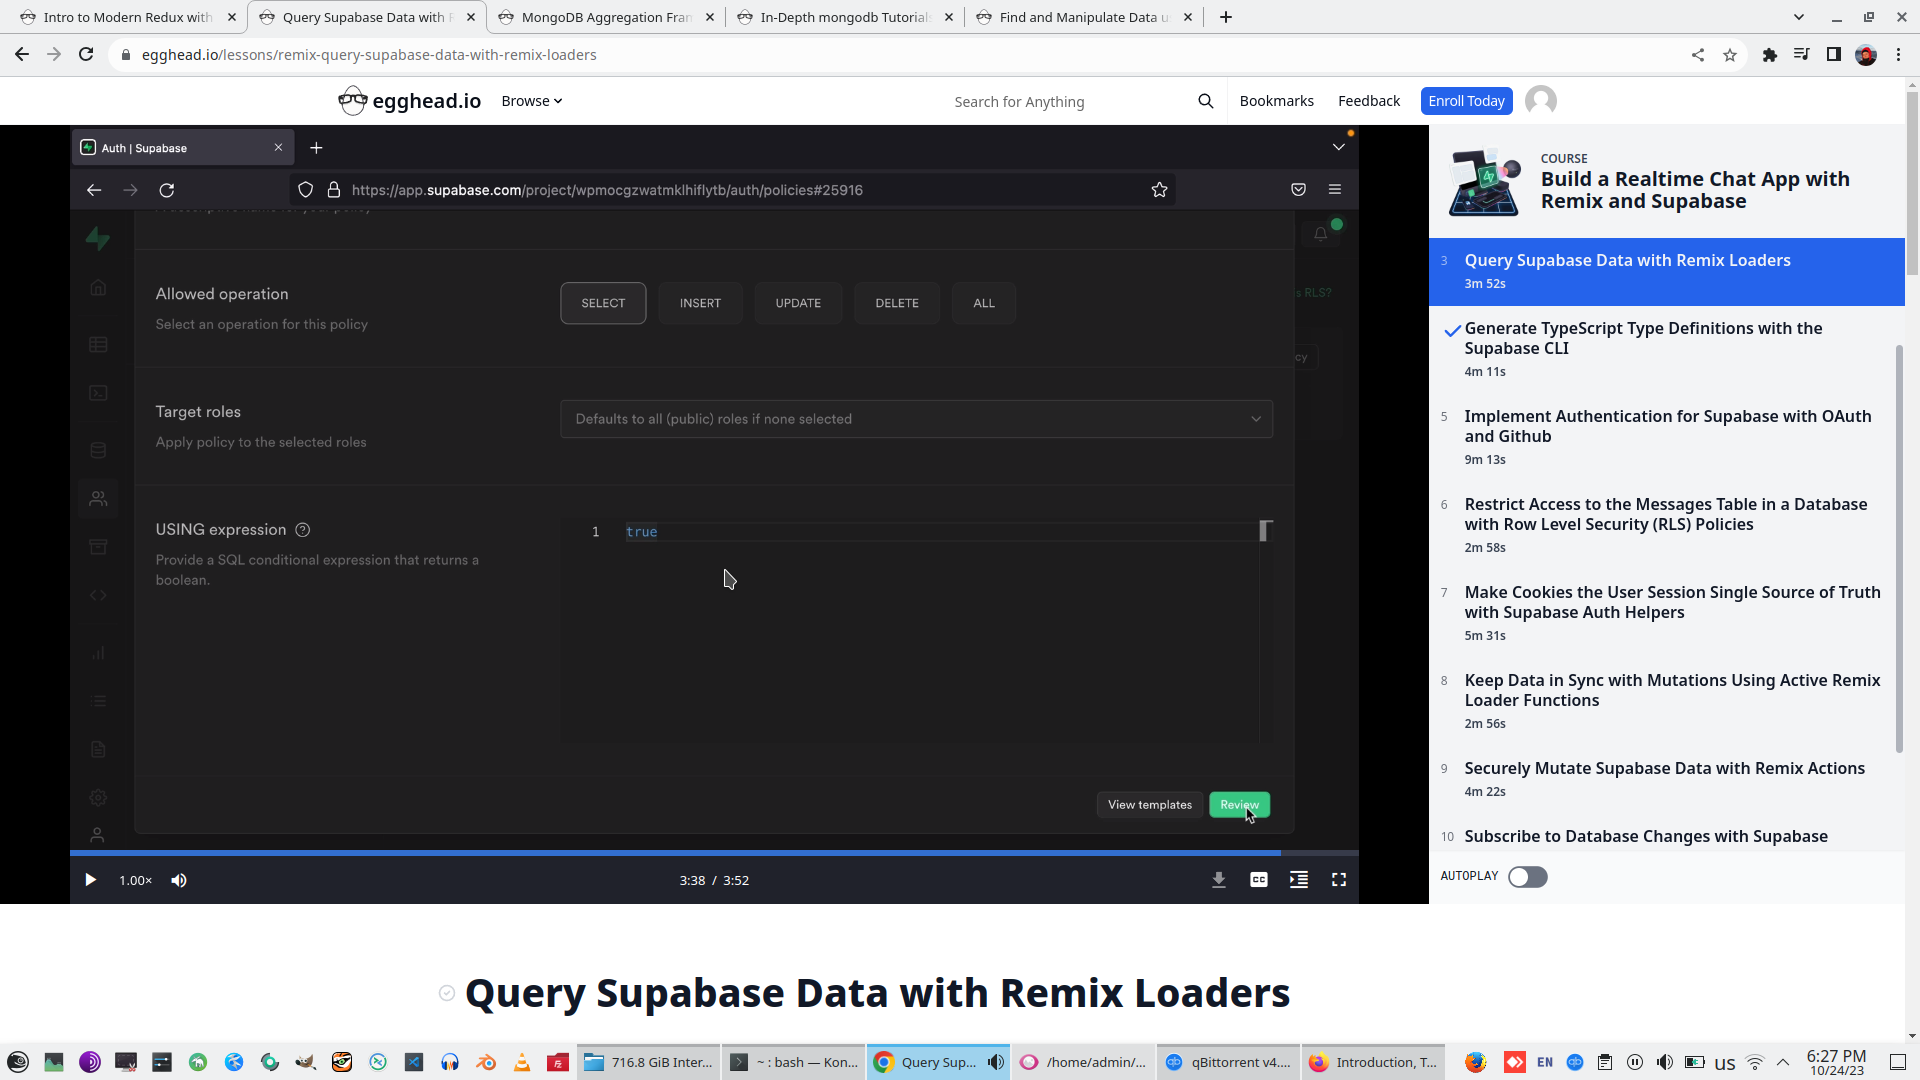Download the video with the download icon

[1219, 880]
